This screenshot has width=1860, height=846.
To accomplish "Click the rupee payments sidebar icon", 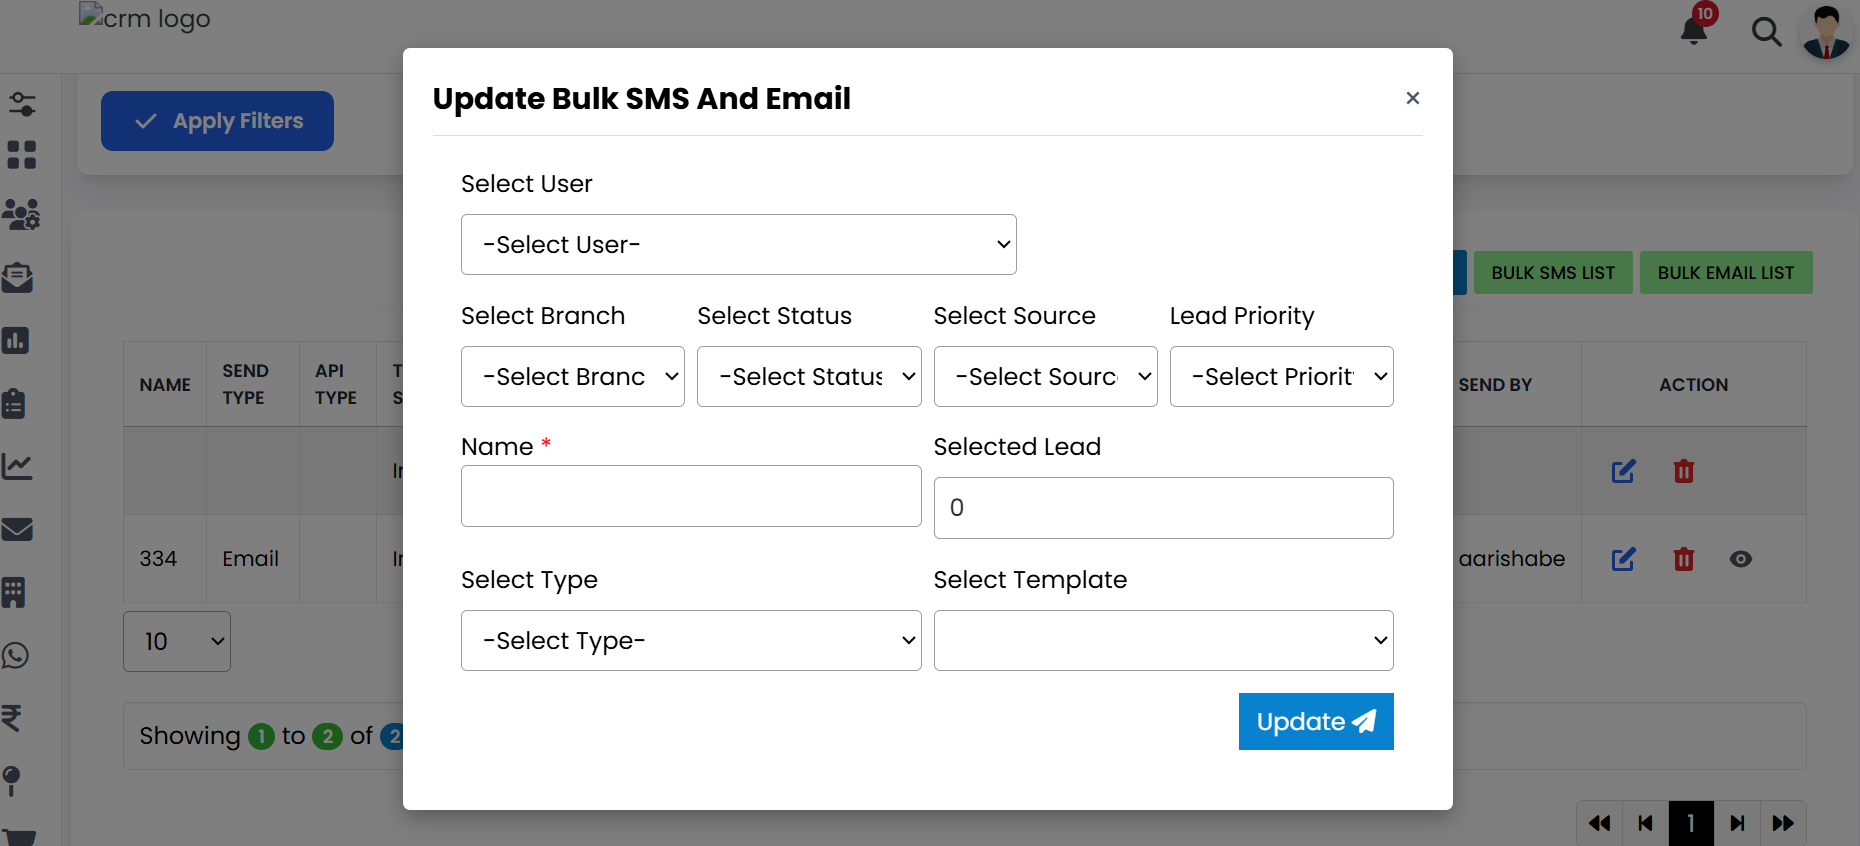I will point(12,718).
